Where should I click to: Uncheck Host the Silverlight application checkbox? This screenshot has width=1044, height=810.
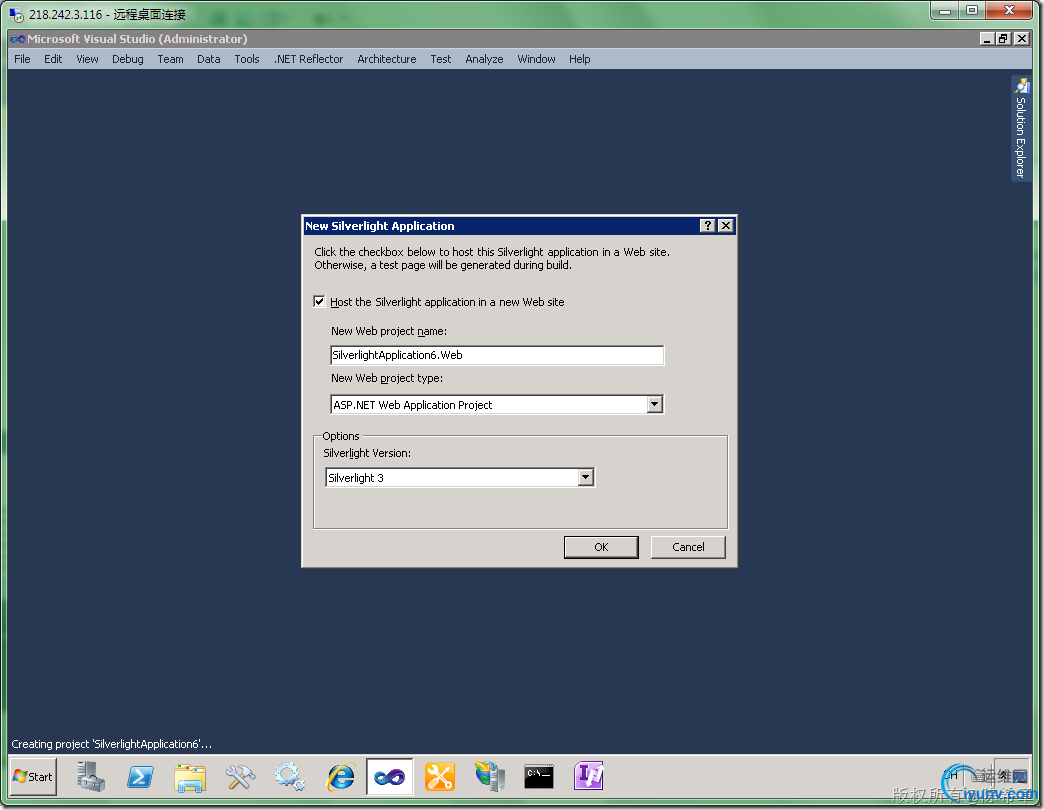320,302
